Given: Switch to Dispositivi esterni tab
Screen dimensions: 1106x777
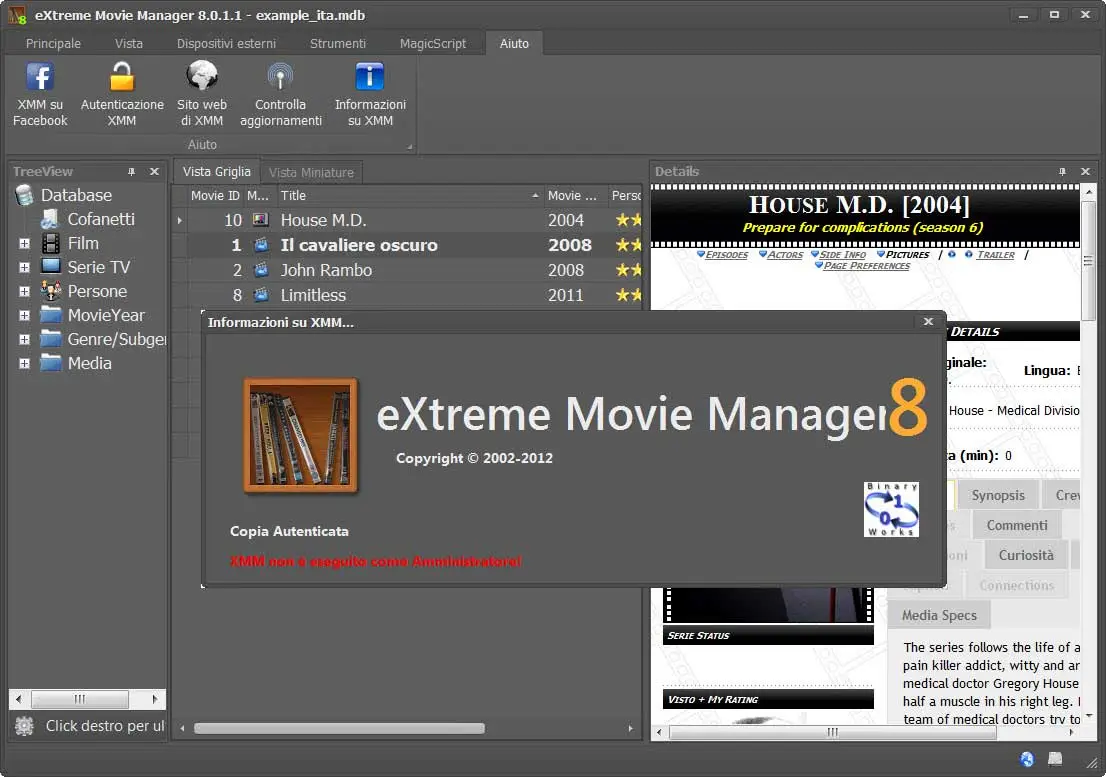Looking at the screenshot, I should [226, 43].
